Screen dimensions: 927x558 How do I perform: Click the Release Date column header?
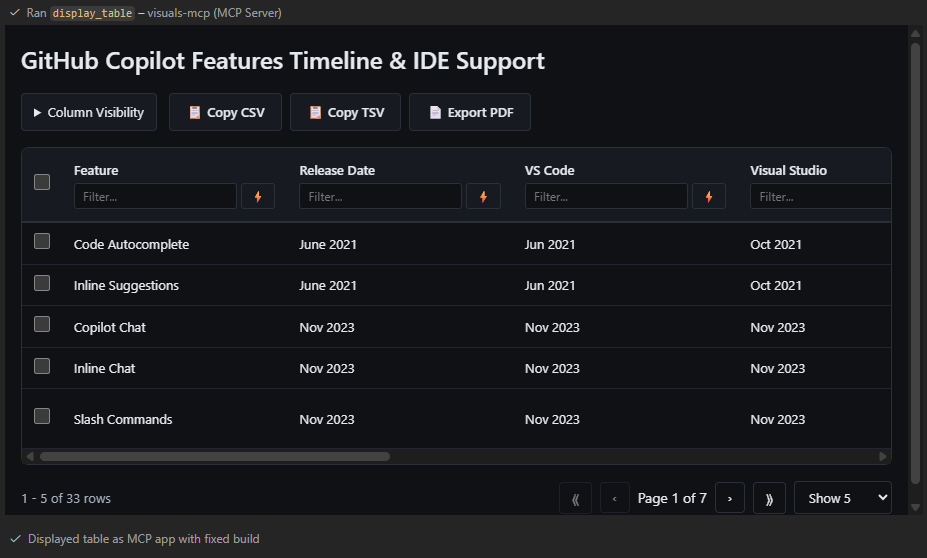pos(337,171)
